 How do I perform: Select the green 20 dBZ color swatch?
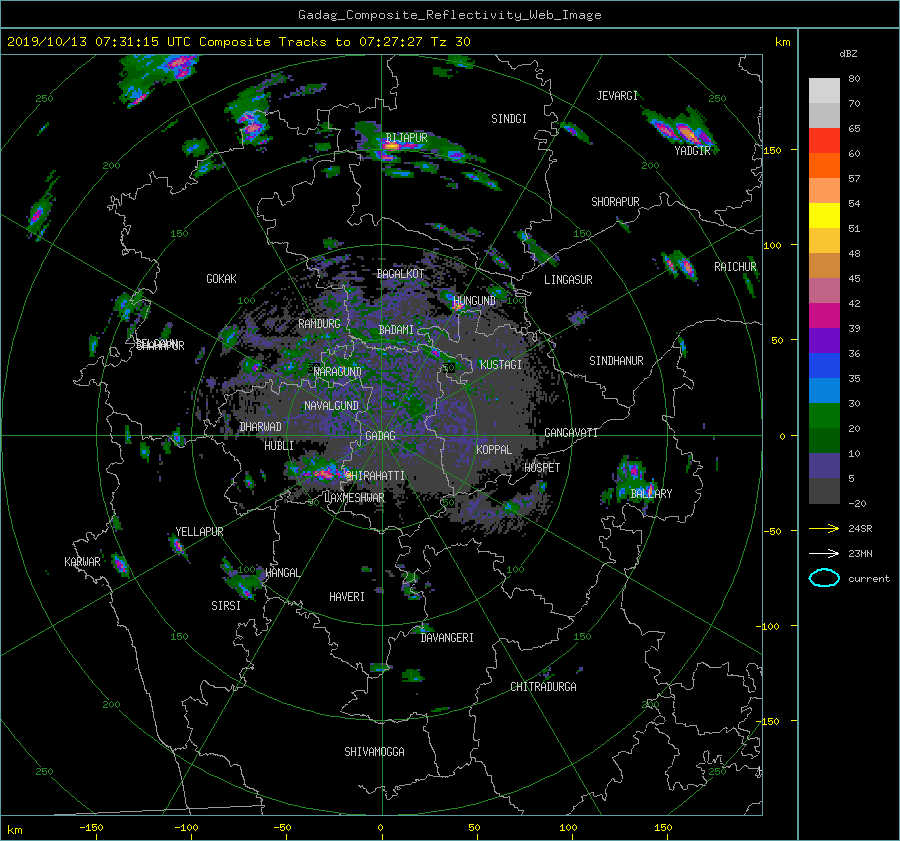[824, 416]
